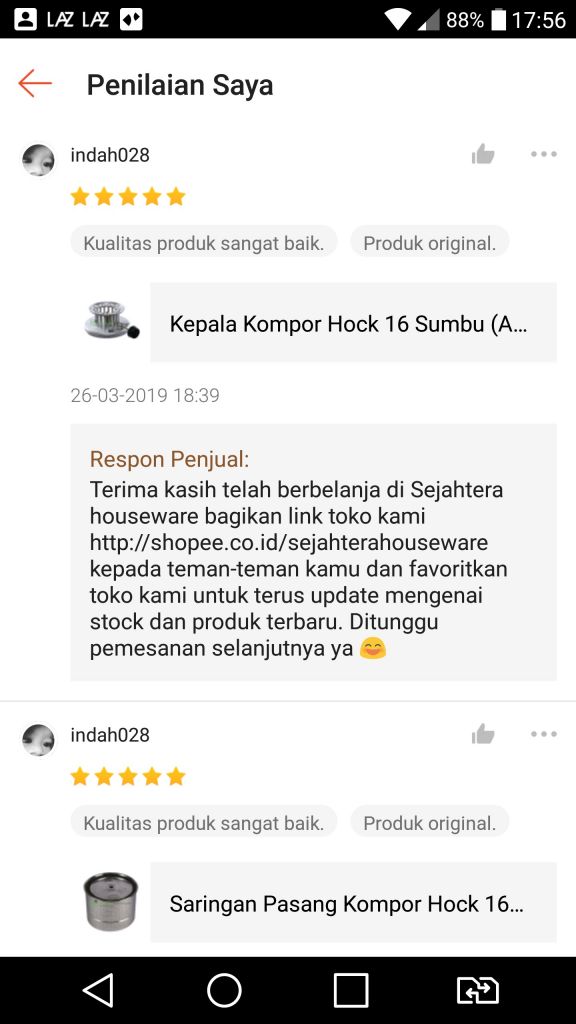This screenshot has width=576, height=1024.
Task: Tap Android home circle button
Action: point(224,990)
